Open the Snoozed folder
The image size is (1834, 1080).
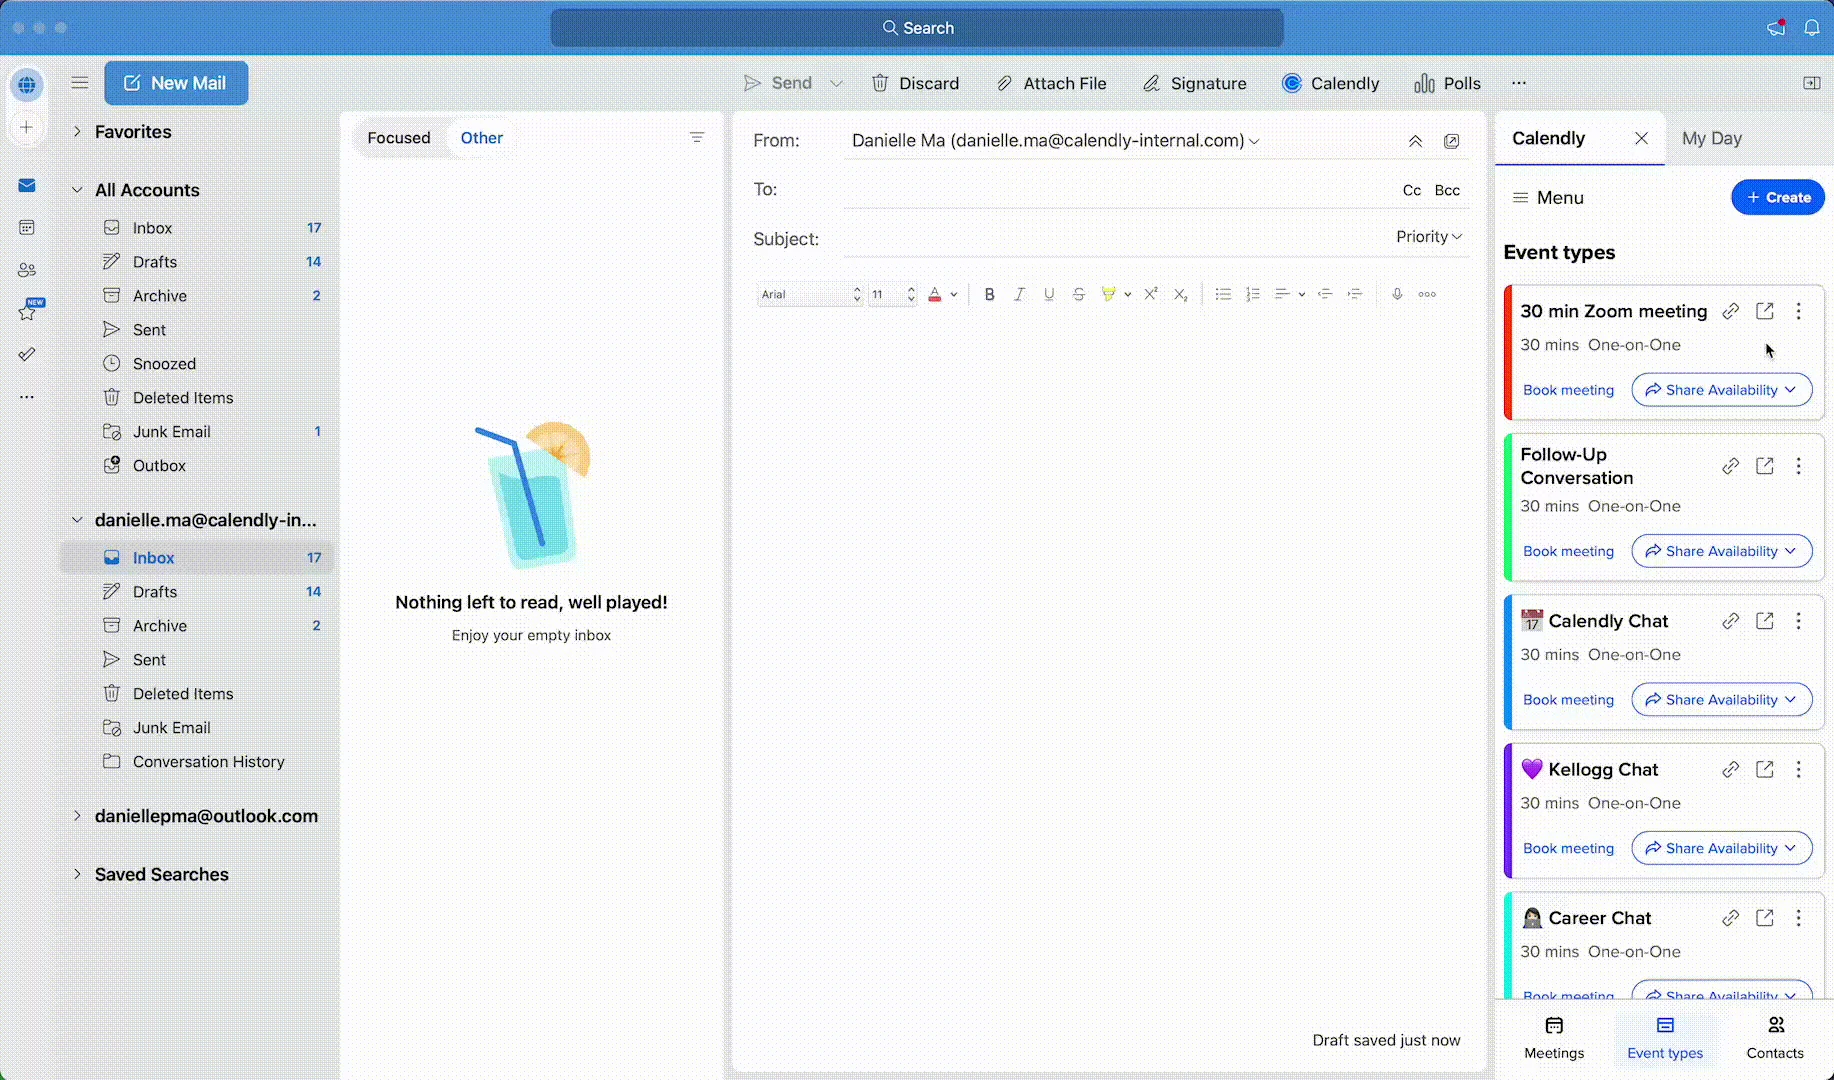point(164,363)
